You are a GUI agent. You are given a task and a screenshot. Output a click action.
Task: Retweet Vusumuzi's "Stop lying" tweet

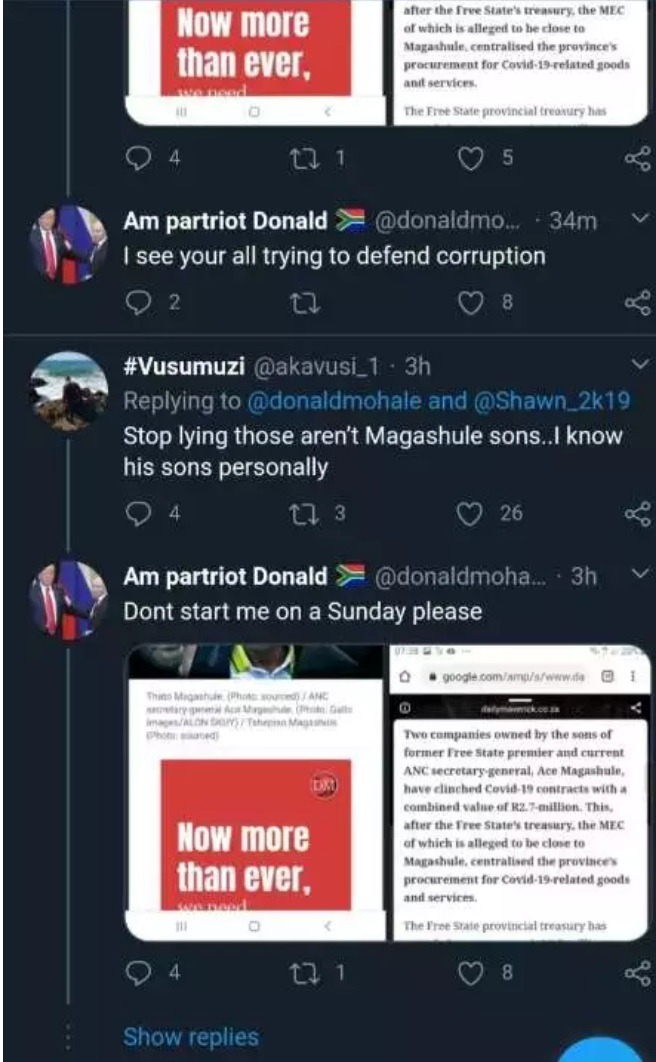tap(298, 513)
